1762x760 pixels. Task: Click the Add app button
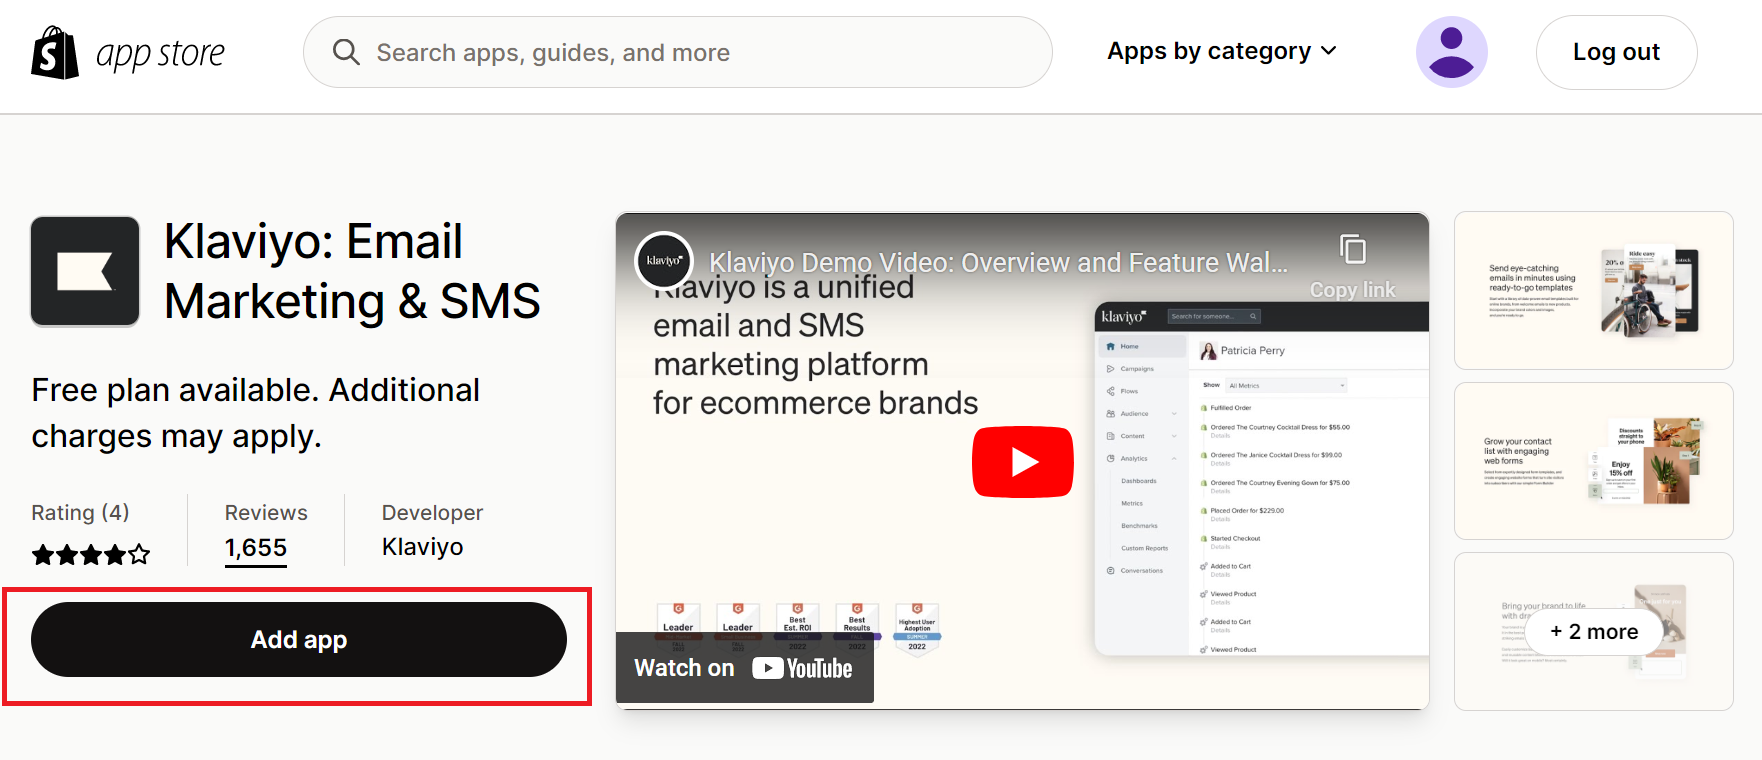[299, 639]
